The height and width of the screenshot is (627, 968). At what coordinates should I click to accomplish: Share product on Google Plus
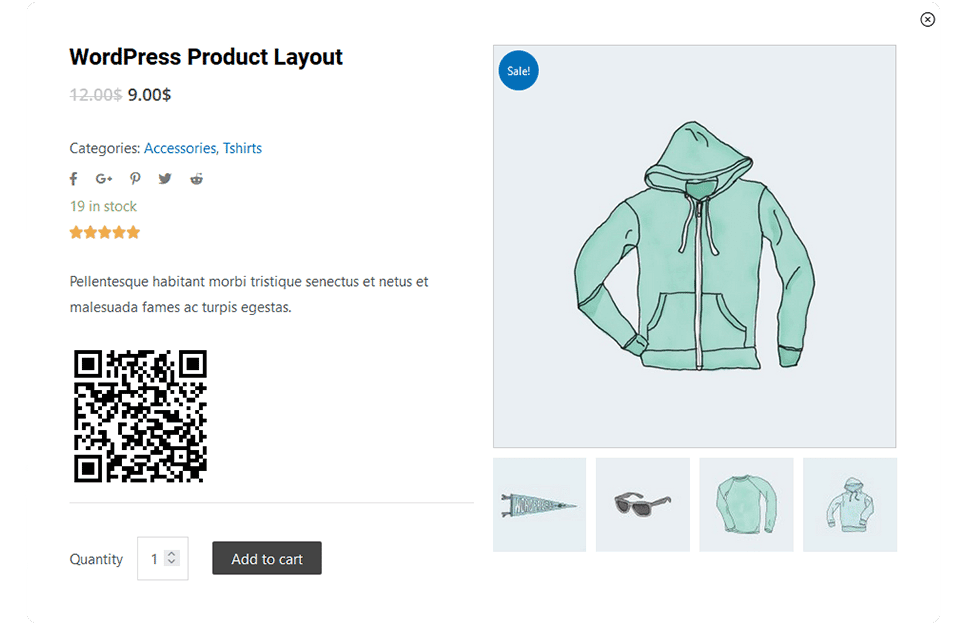[x=104, y=179]
